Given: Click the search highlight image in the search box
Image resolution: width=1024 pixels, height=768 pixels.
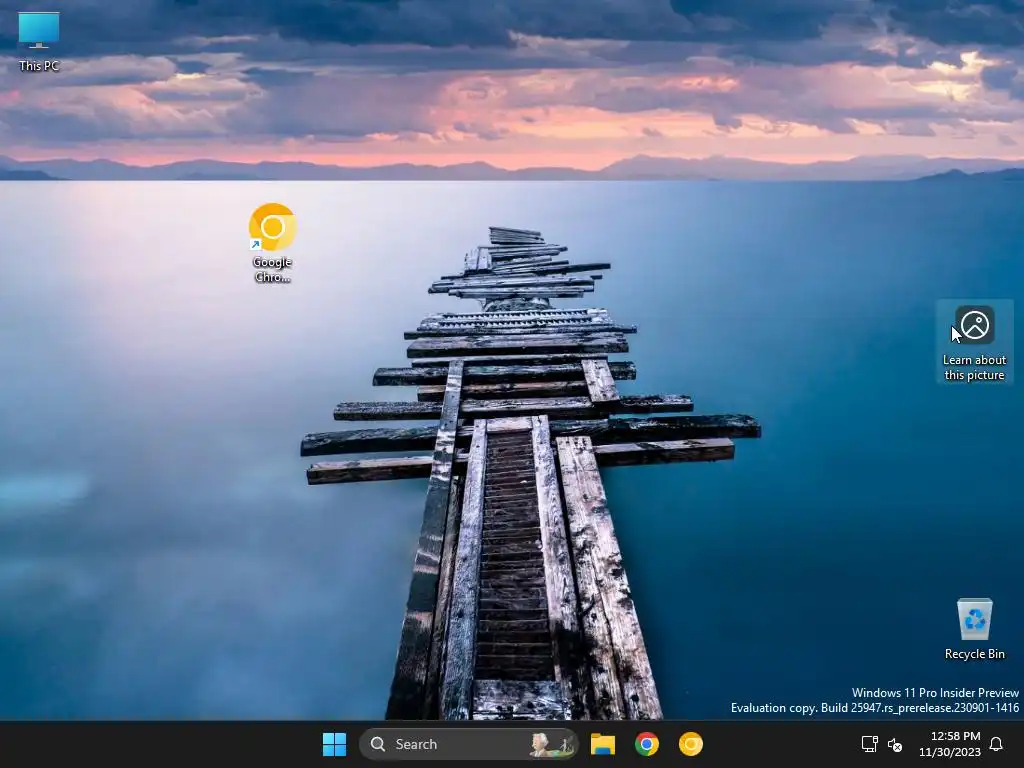Looking at the screenshot, I should point(551,744).
